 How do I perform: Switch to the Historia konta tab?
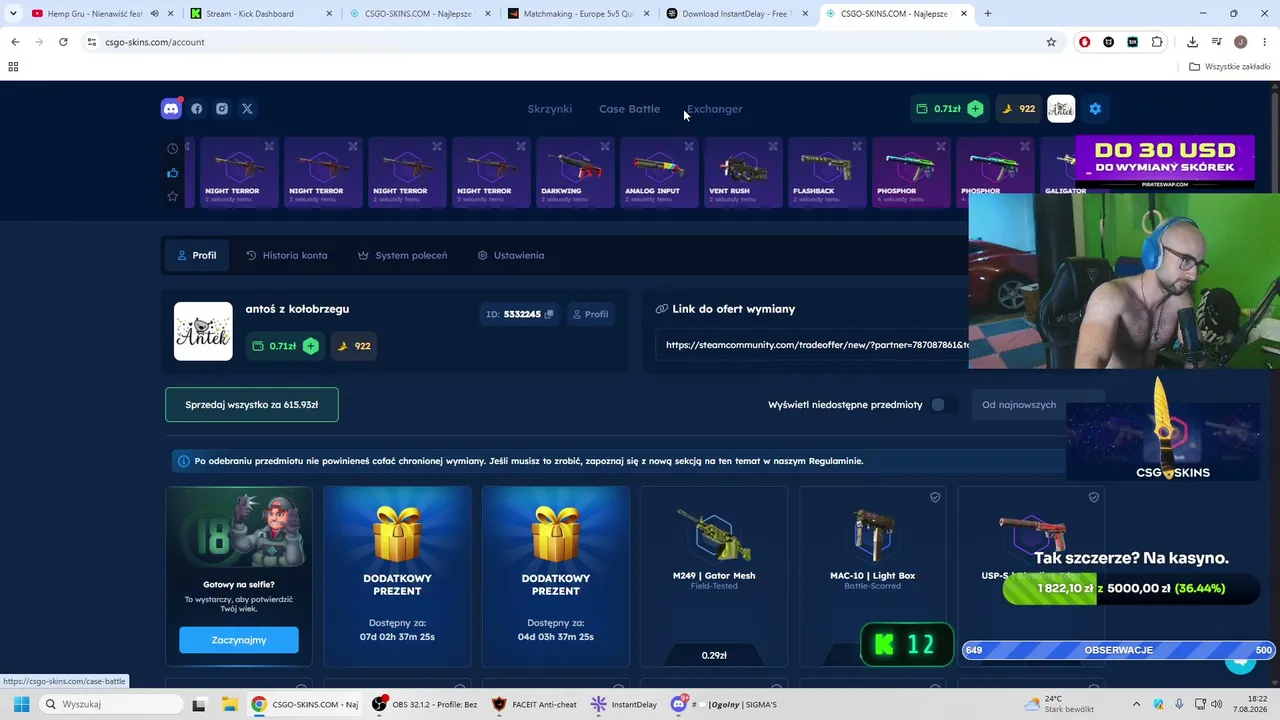[287, 255]
